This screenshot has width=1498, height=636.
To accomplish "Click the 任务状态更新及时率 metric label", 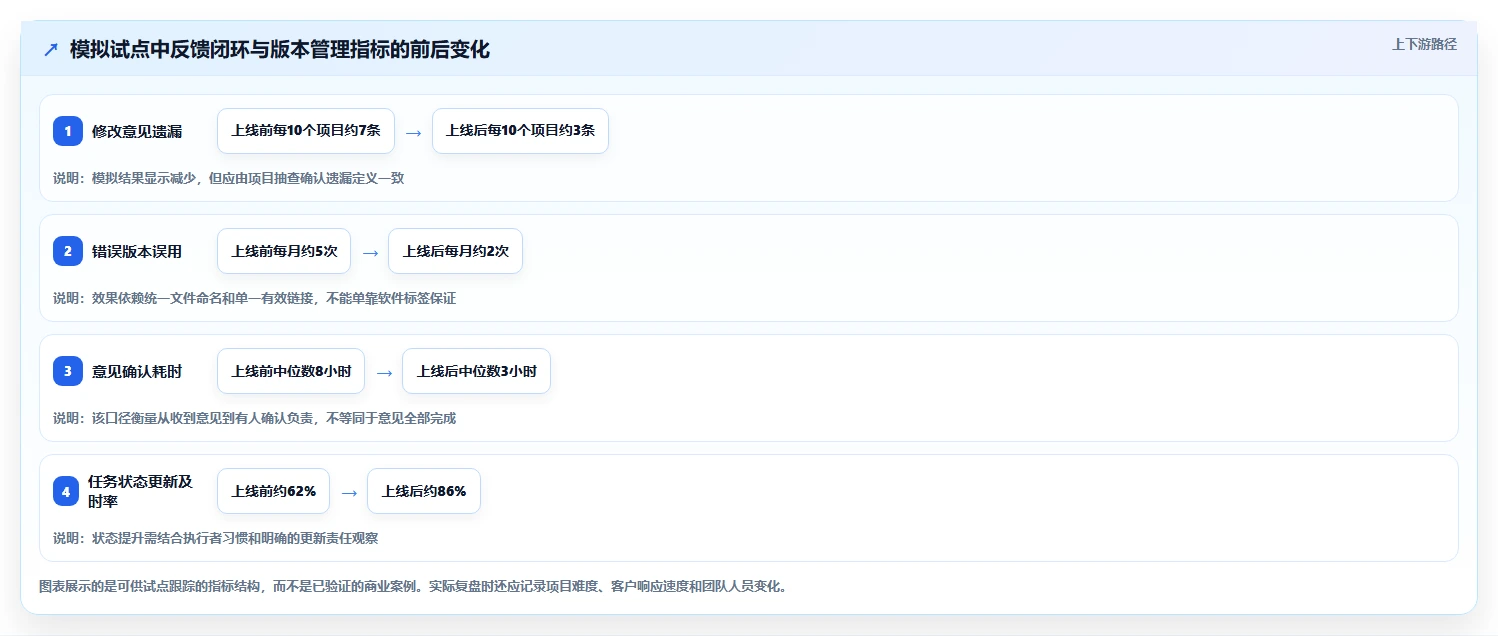I will click(139, 491).
